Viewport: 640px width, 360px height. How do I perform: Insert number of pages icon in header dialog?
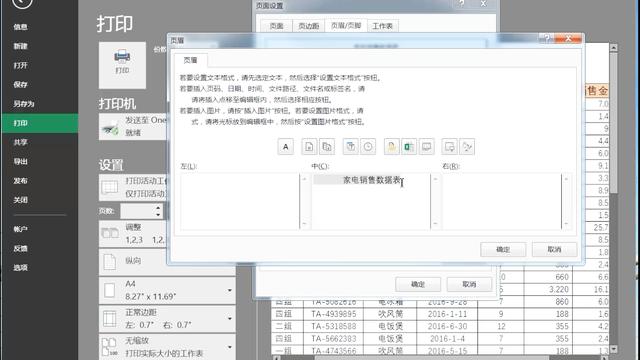click(327, 147)
